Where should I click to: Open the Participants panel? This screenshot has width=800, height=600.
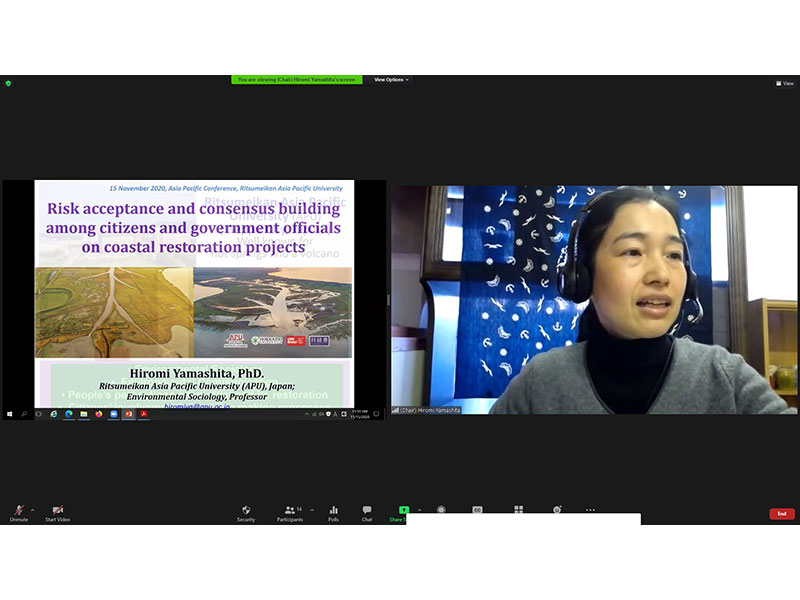[x=289, y=512]
